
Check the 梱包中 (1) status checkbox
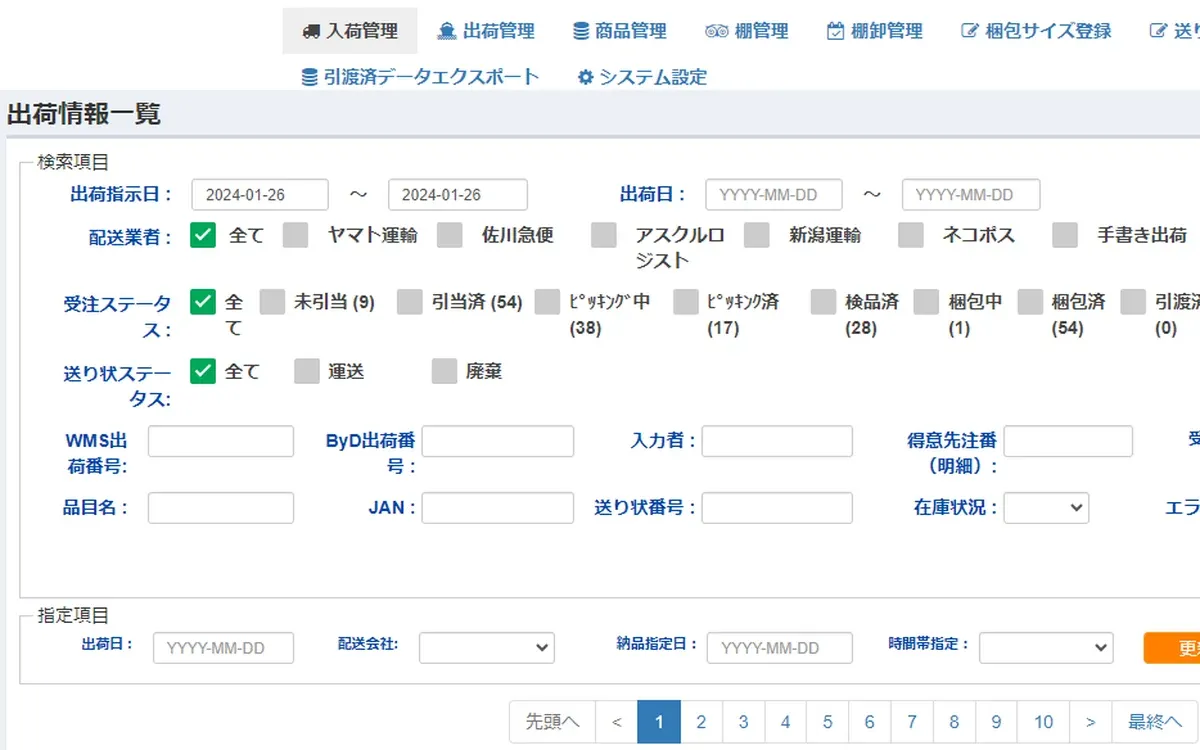coord(926,302)
